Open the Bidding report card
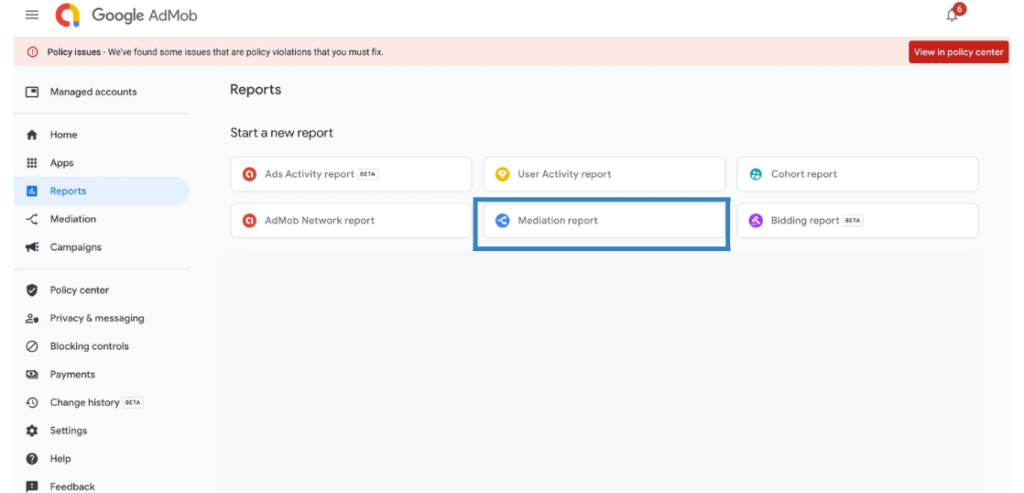Screen dimensions: 1024x493 pos(857,221)
